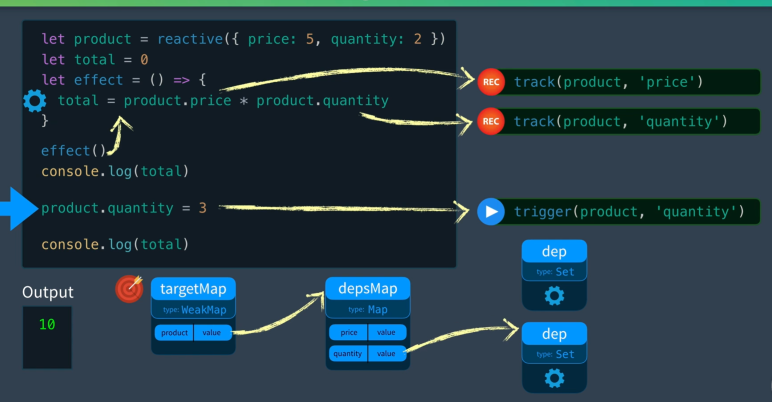Click the gear icon inside the lower dep Set

(x=554, y=378)
